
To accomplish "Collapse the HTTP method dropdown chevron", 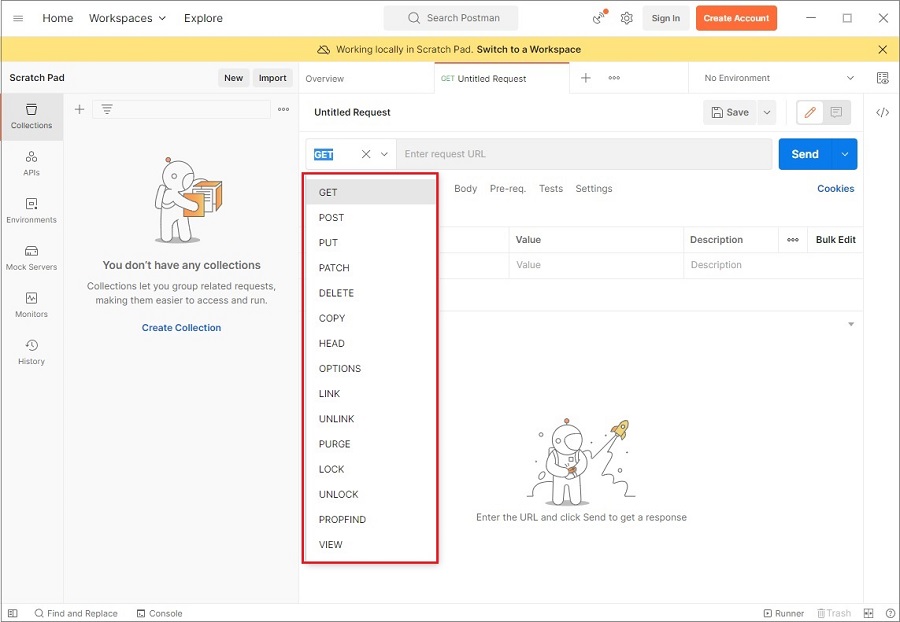I will click(x=384, y=154).
